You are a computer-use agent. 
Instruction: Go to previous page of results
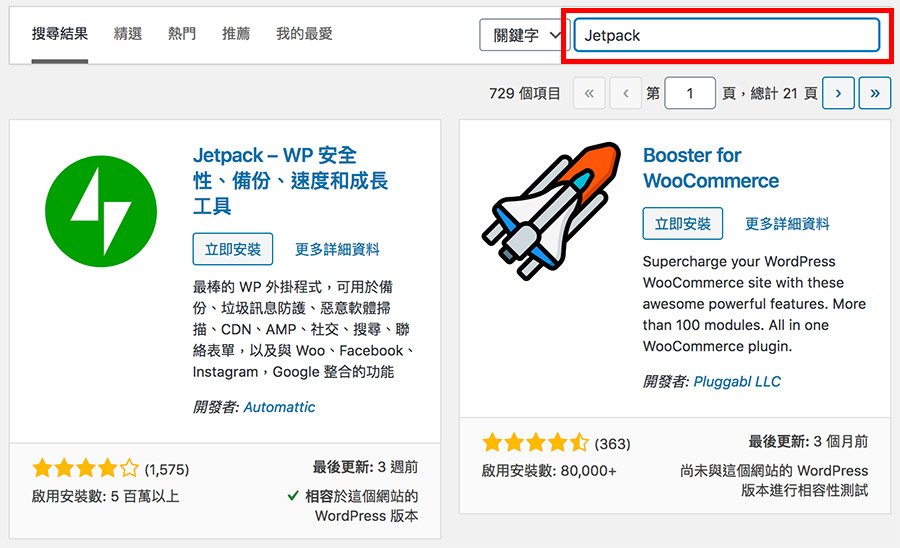(x=626, y=93)
